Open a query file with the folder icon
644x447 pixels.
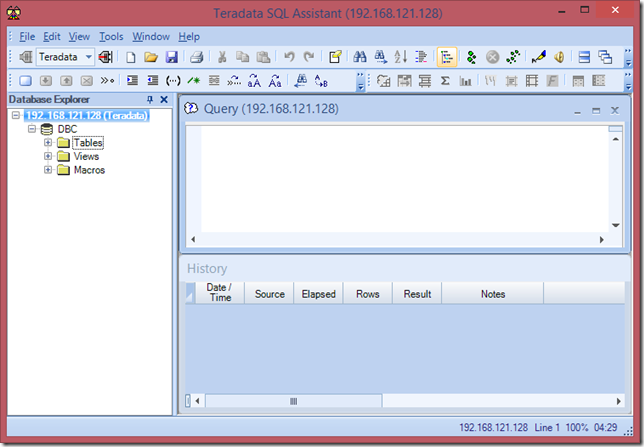pyautogui.click(x=151, y=57)
